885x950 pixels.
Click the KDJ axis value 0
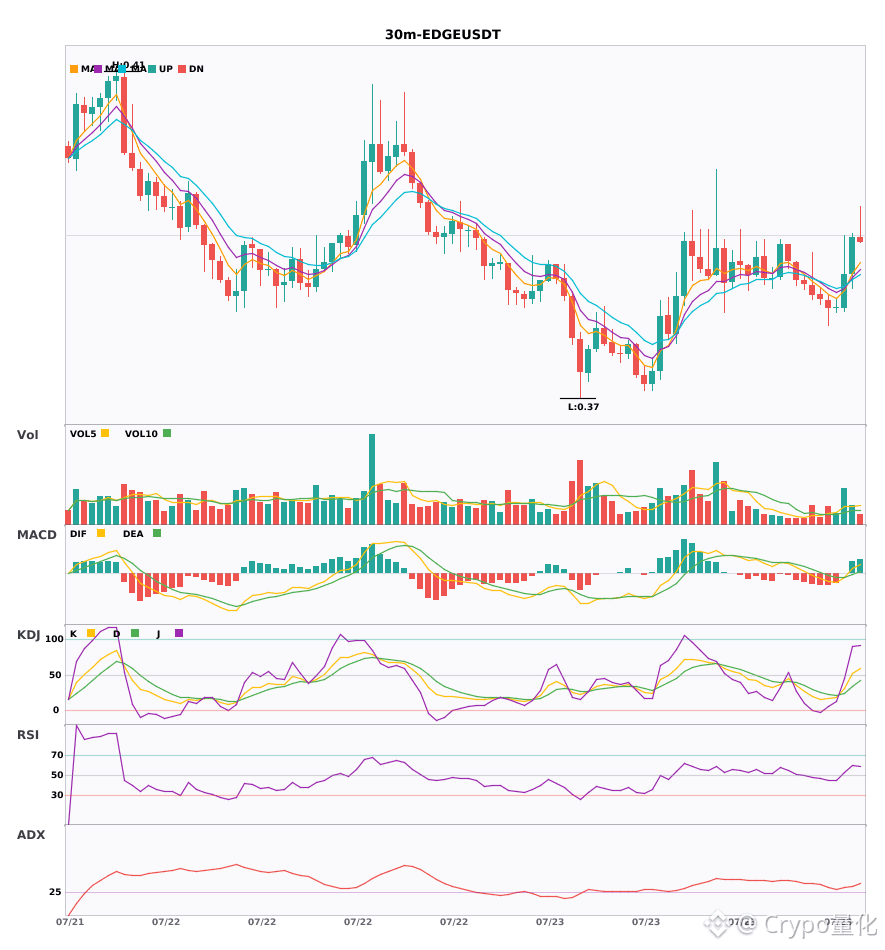[x=56, y=710]
